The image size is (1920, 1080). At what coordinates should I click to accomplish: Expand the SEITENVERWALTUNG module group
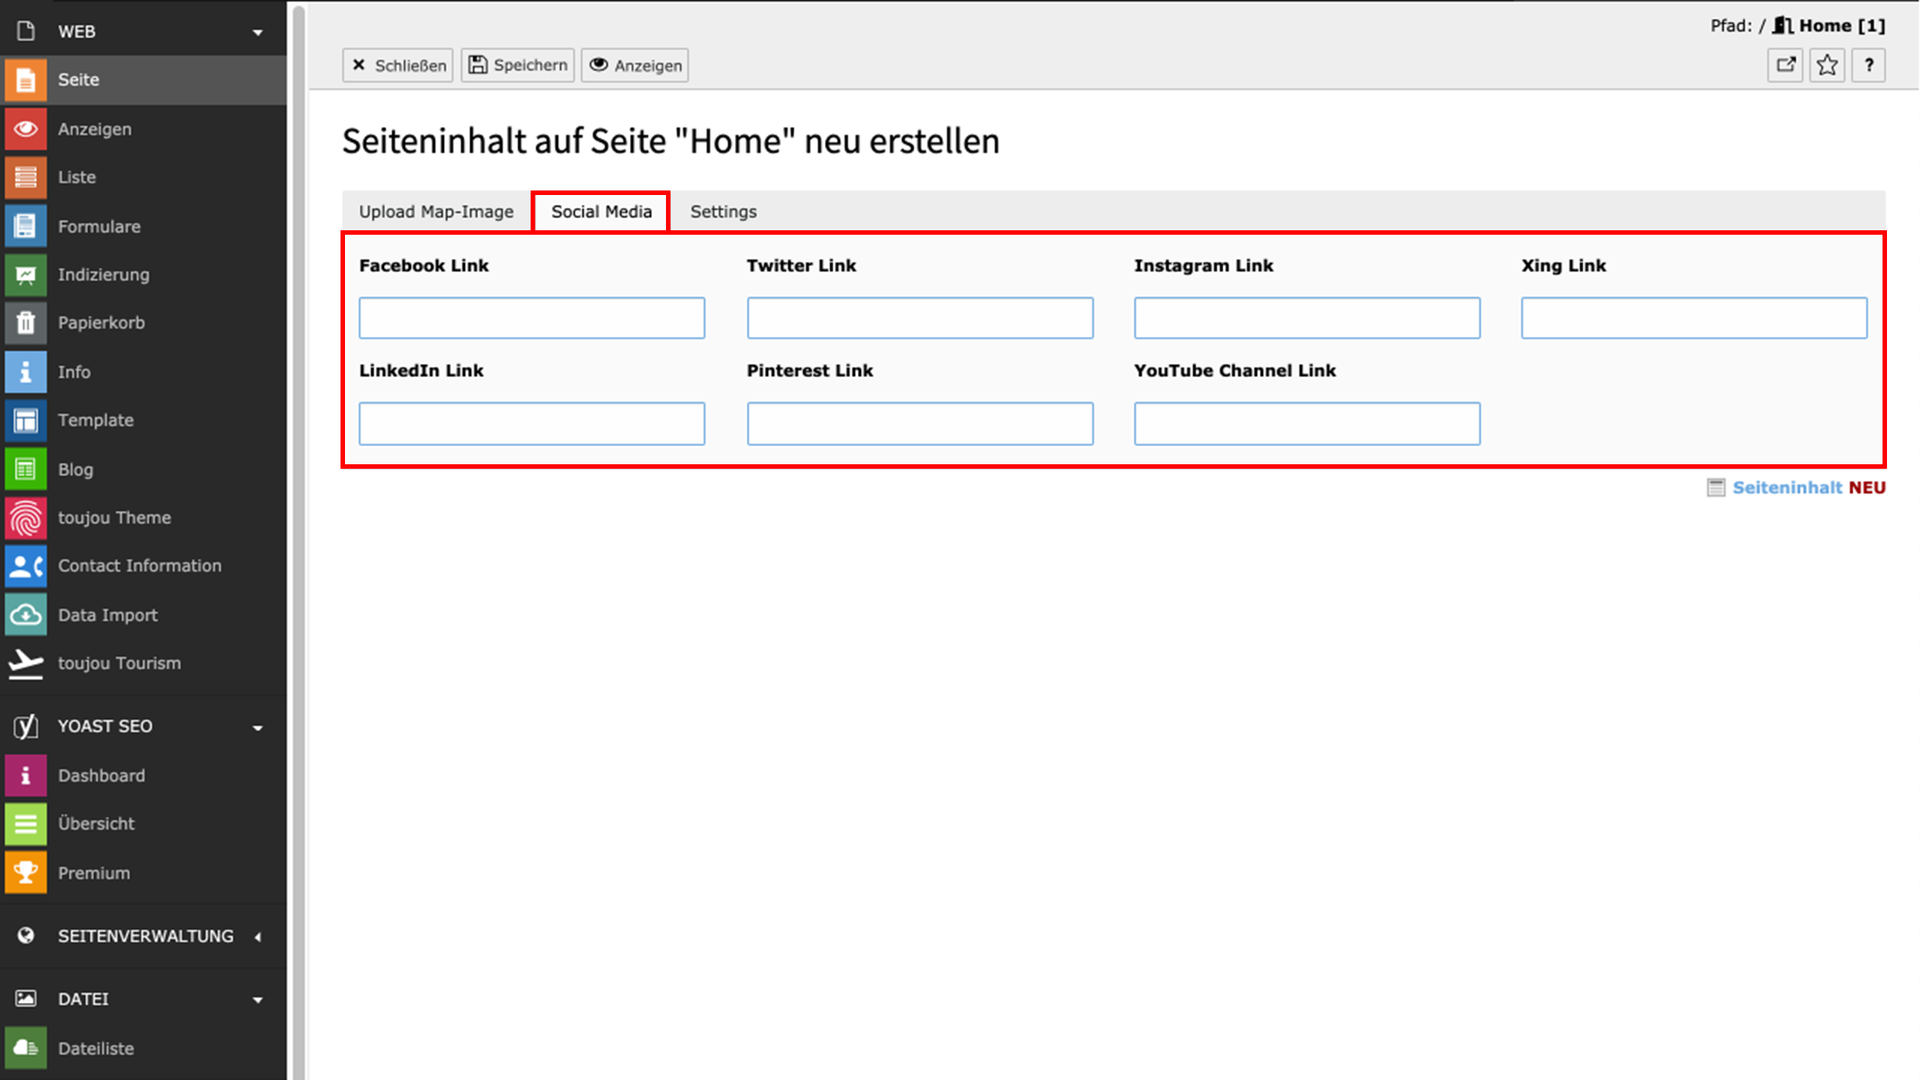(x=257, y=937)
